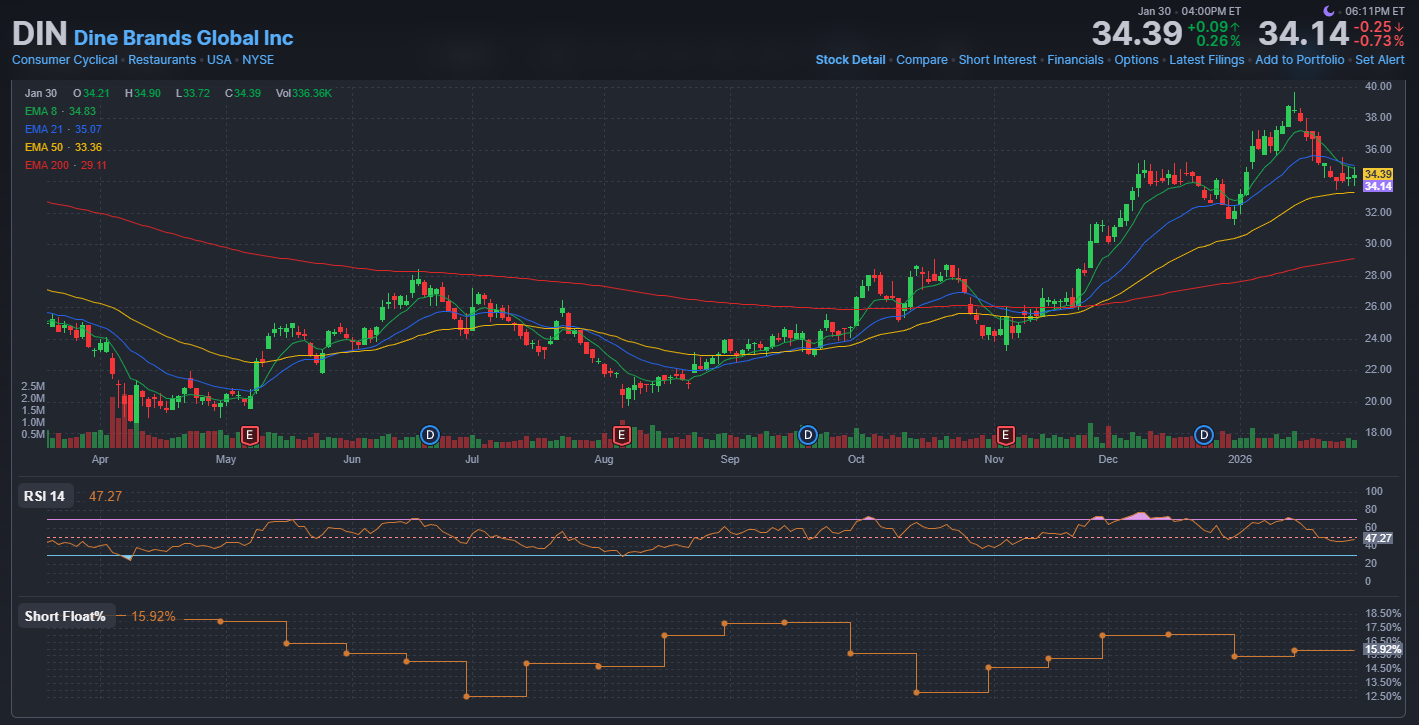Click the Set Alert link
This screenshot has height=725, width=1419.
coord(1380,60)
